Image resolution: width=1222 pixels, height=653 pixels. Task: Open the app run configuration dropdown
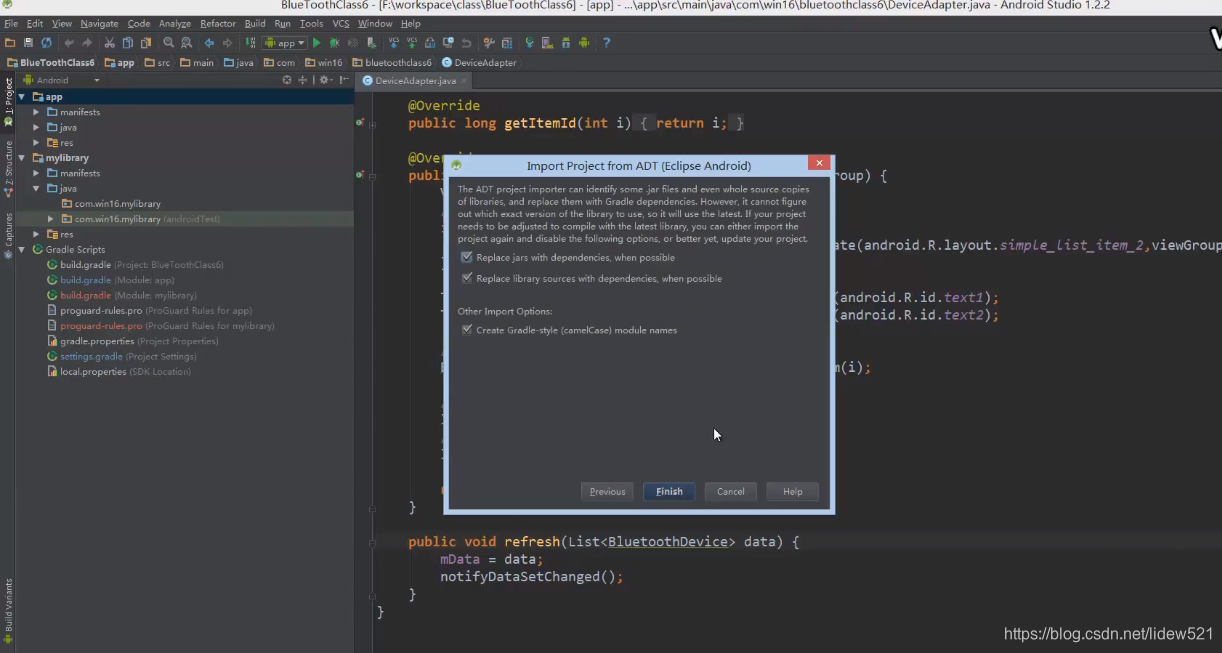click(285, 43)
